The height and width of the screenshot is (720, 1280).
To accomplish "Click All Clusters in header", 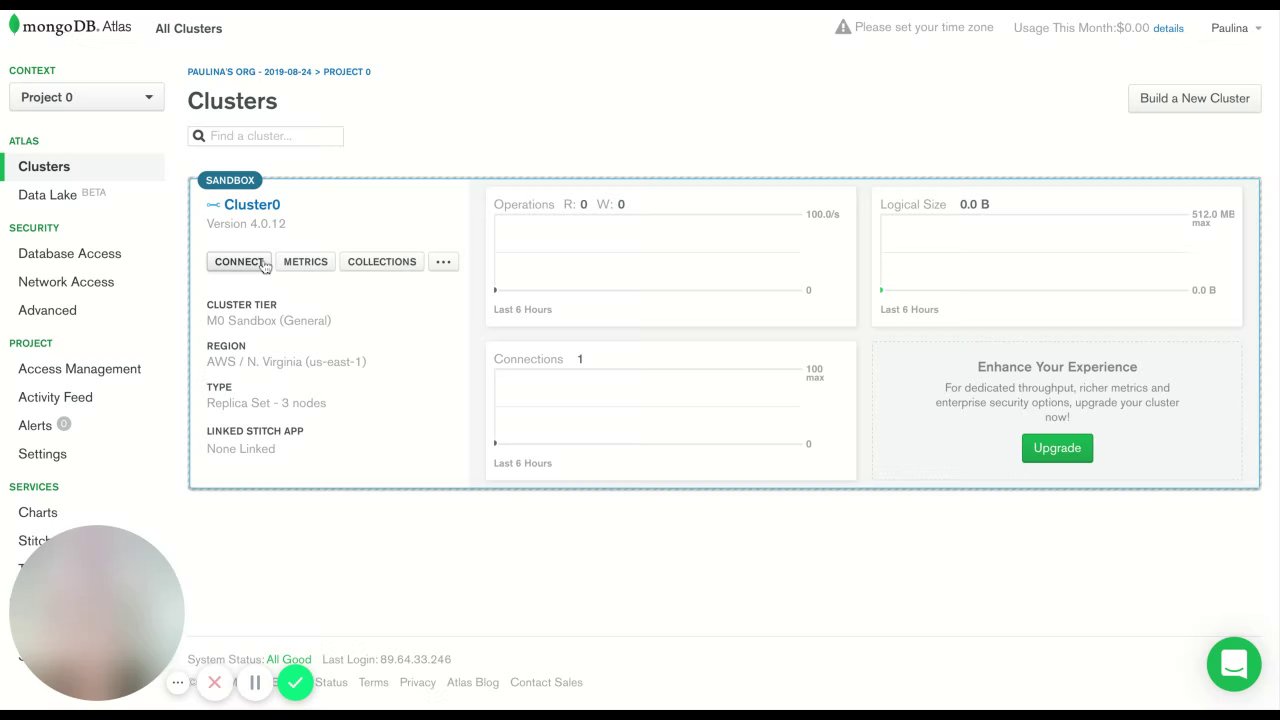I will point(188,28).
